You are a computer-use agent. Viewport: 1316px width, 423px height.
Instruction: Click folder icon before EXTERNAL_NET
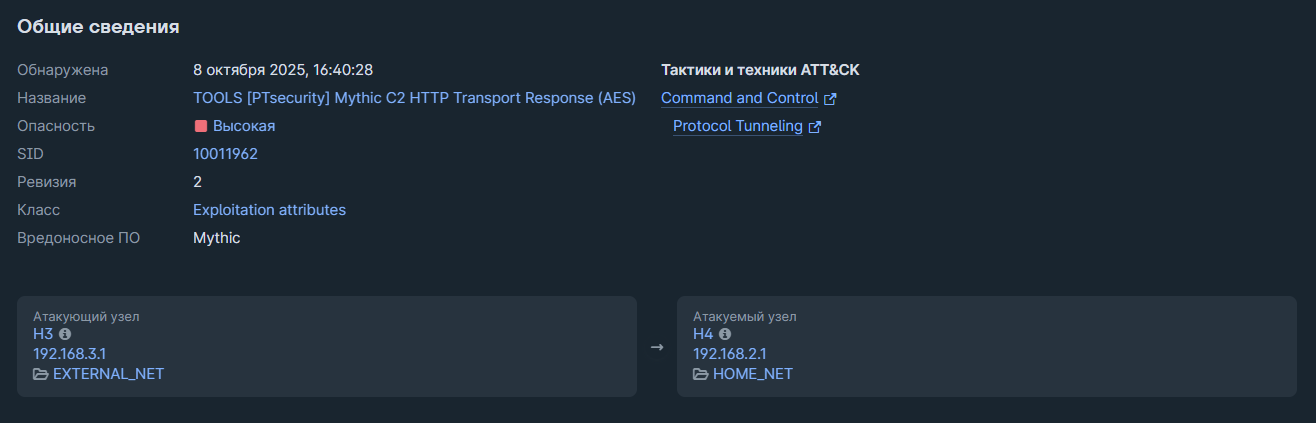(x=41, y=374)
